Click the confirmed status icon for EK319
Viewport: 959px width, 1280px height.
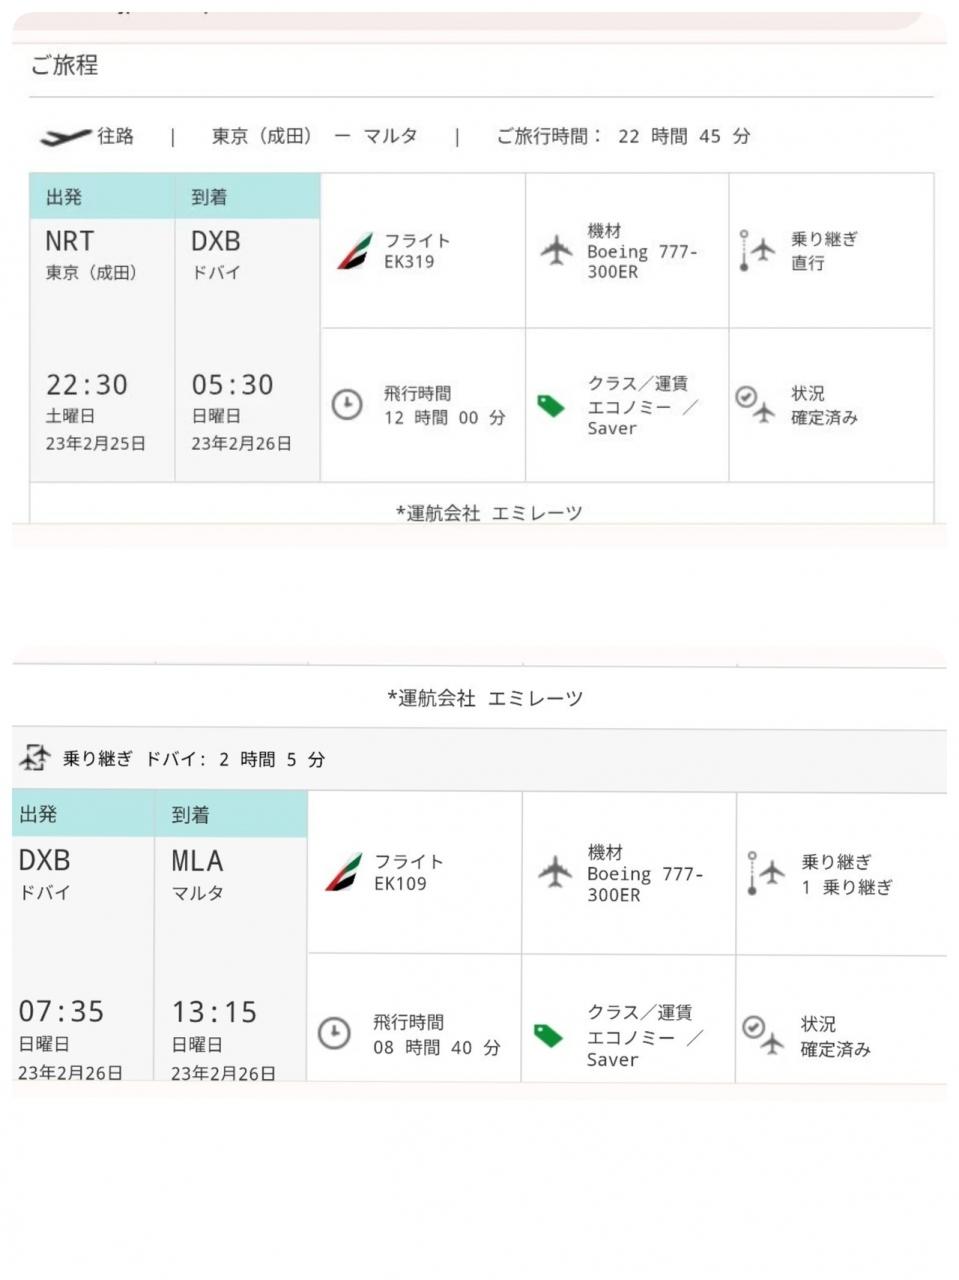tap(755, 403)
